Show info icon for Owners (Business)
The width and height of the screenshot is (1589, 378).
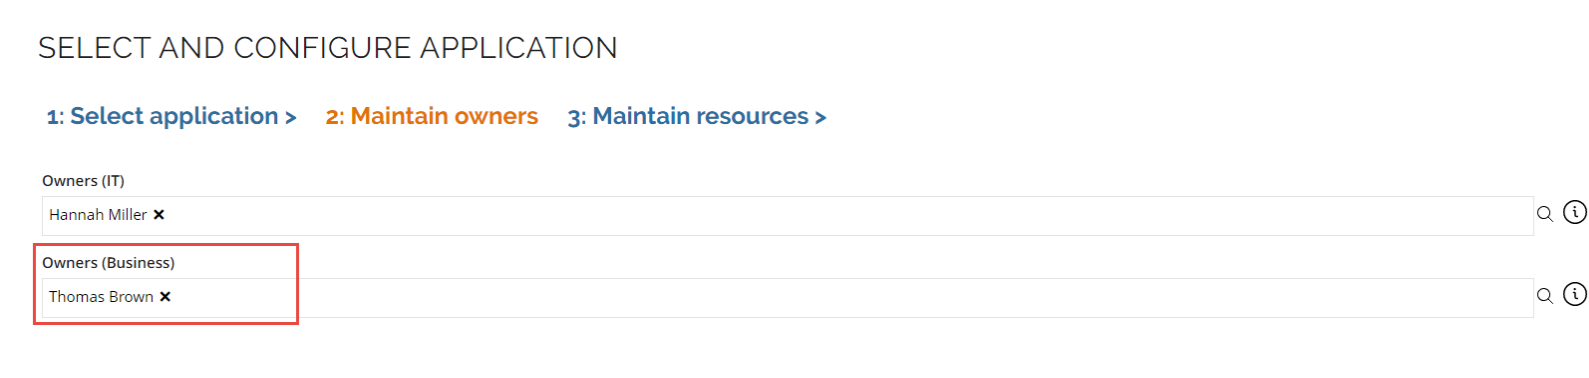coord(1575,294)
